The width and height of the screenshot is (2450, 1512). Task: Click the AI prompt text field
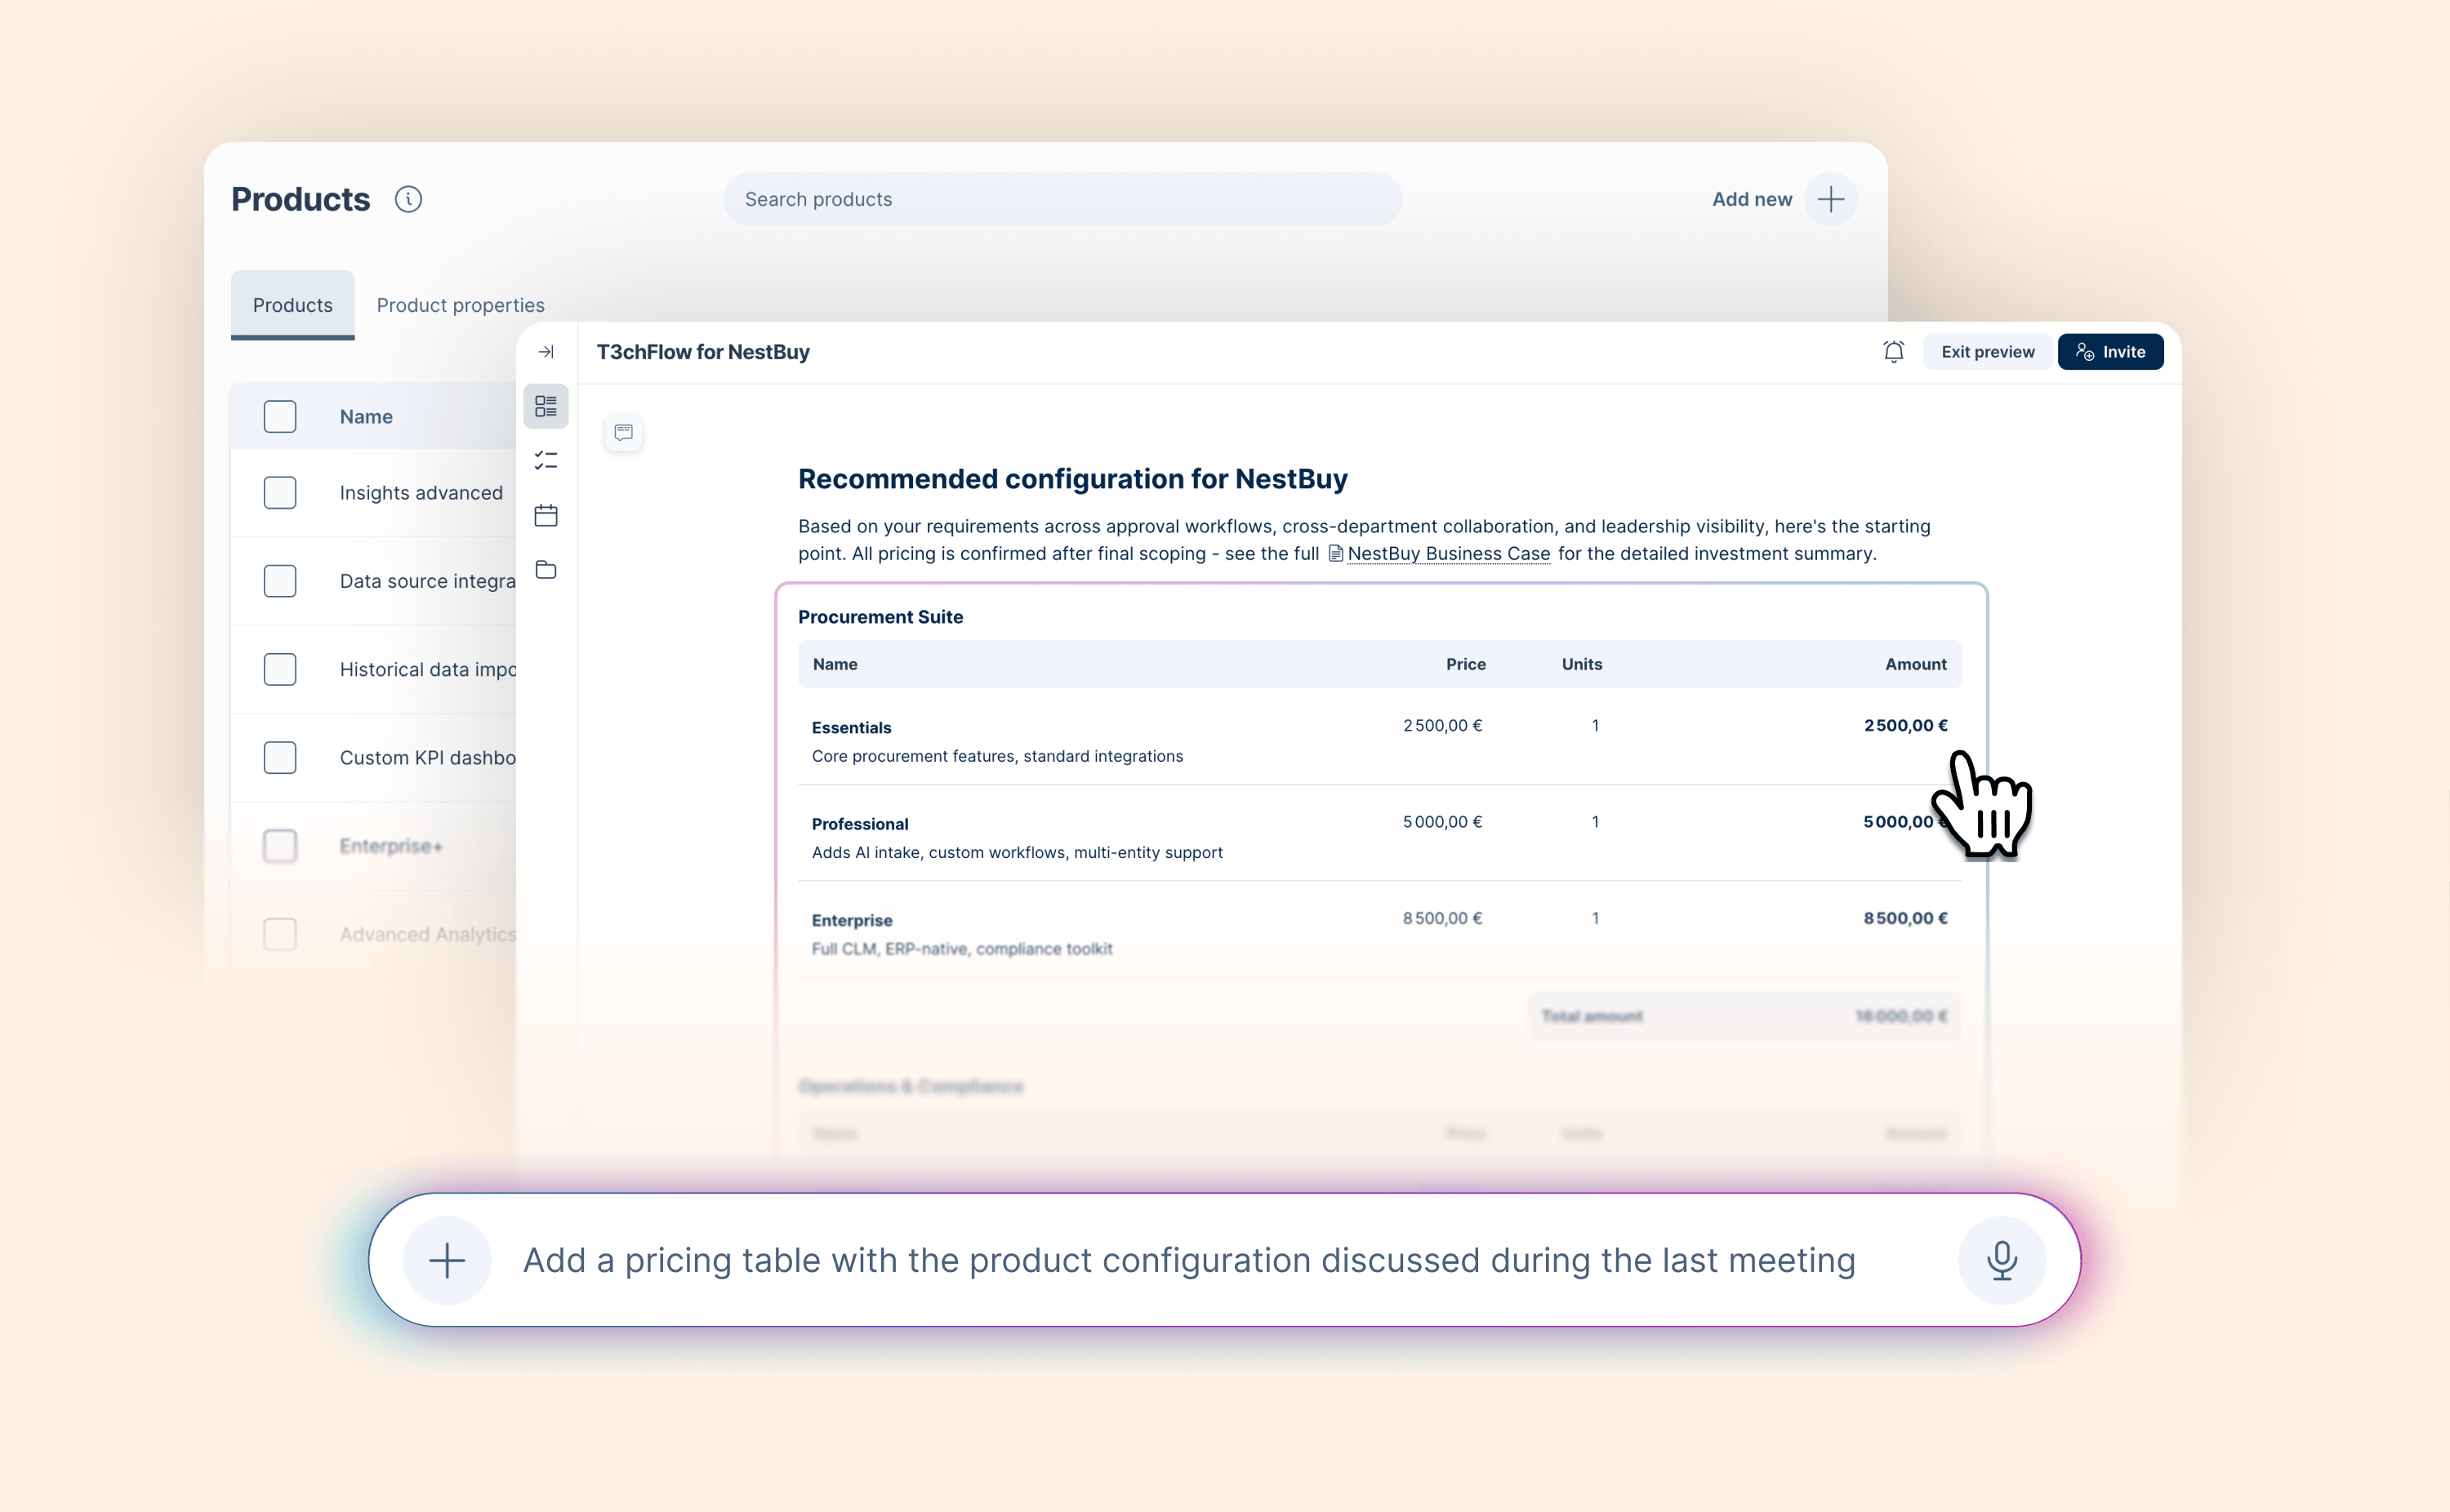coord(1190,1260)
